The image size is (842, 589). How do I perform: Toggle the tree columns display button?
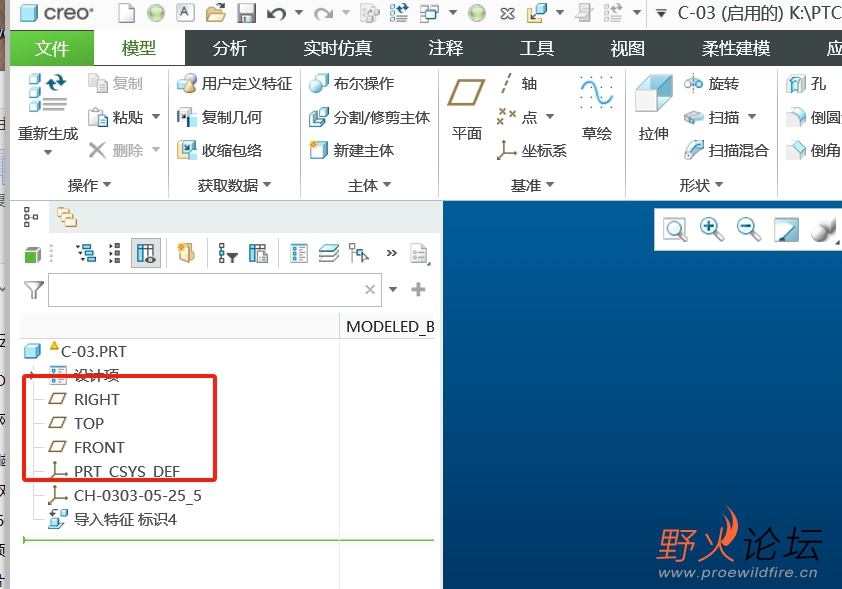pos(146,253)
